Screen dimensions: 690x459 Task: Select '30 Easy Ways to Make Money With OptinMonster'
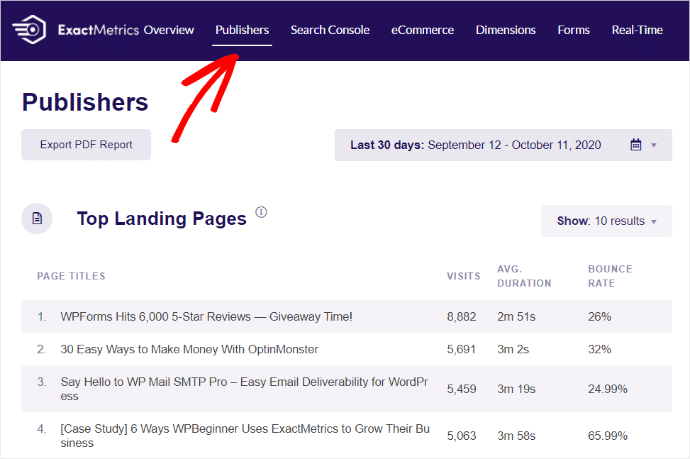[x=189, y=349]
